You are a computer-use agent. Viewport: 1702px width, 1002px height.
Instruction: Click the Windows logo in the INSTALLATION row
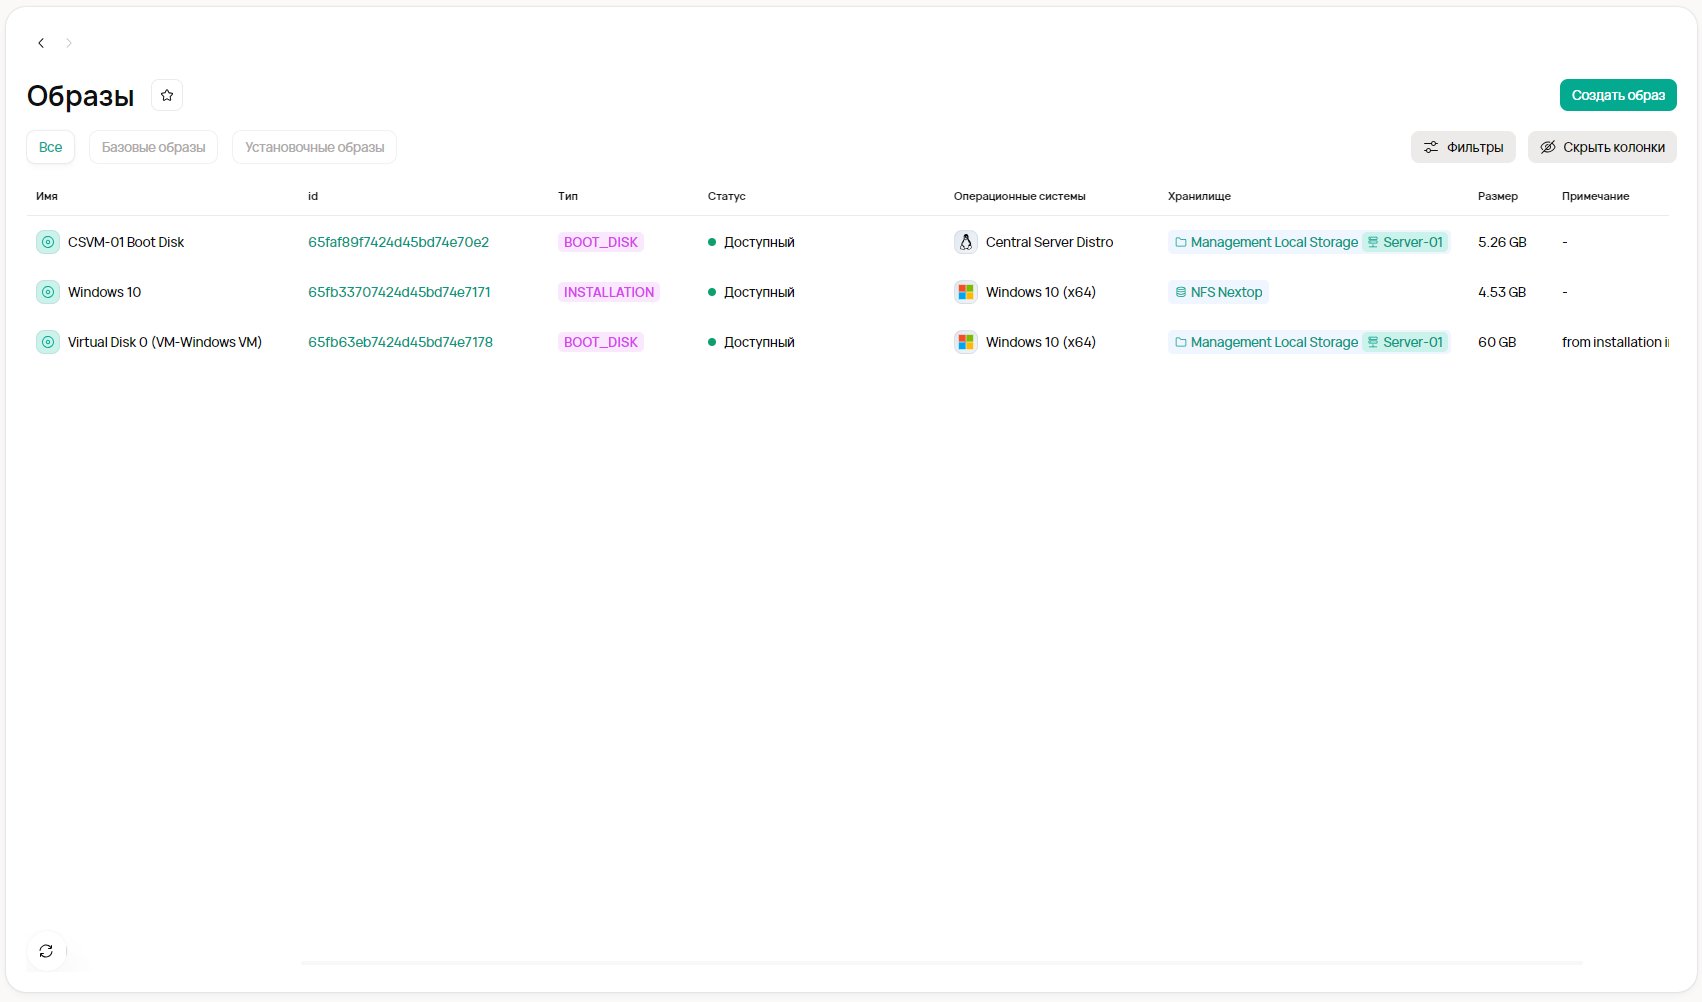coord(965,292)
